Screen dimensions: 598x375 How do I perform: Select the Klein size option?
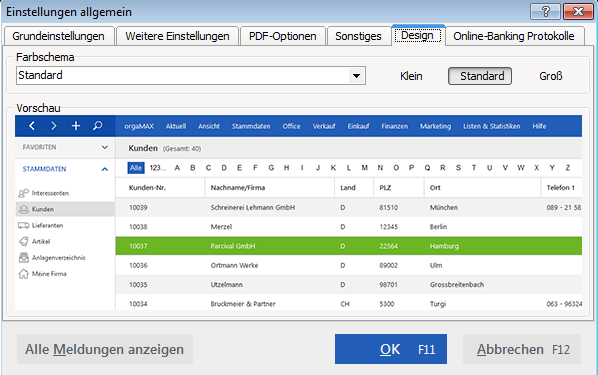click(x=411, y=76)
